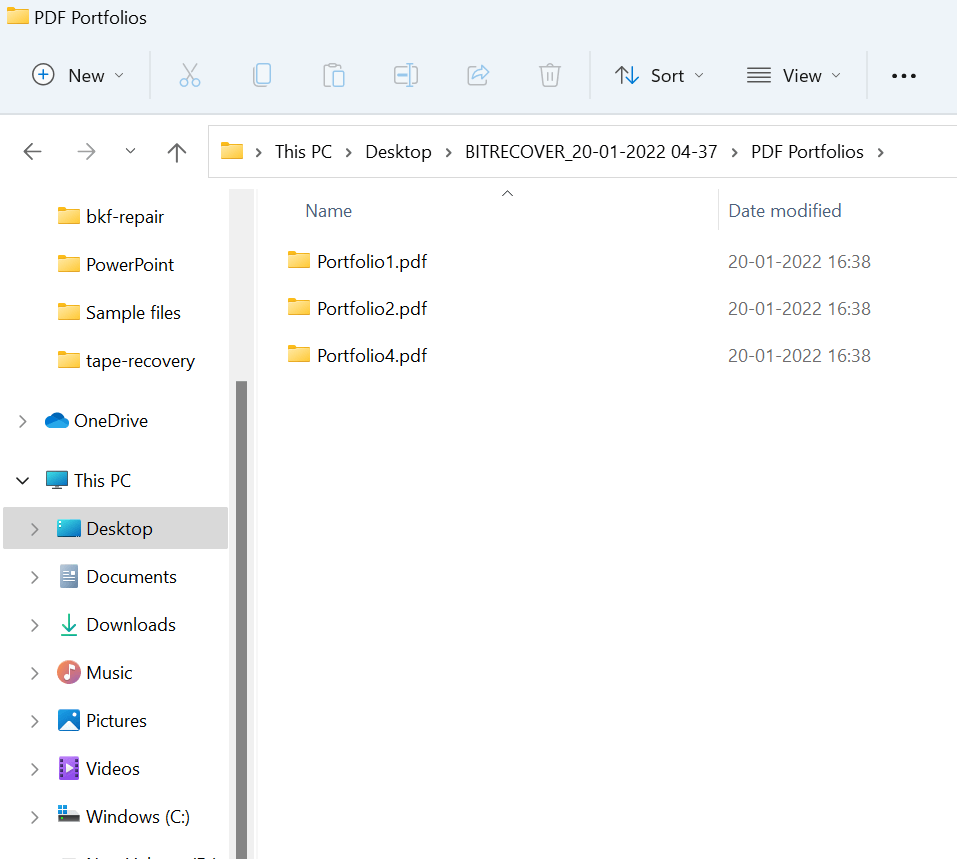
Task: Open Downloads in the navigation pane
Action: click(x=130, y=625)
